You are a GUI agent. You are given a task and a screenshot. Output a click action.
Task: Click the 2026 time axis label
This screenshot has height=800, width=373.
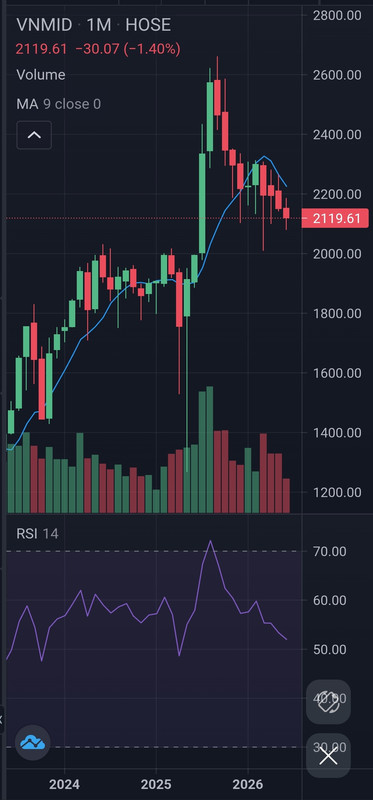tap(247, 783)
